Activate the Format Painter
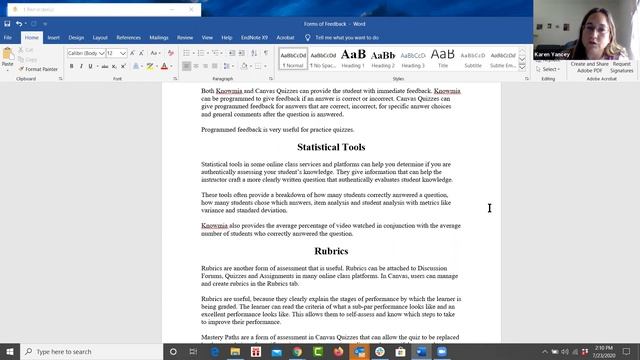This screenshot has height=360, width=640. pos(38,69)
